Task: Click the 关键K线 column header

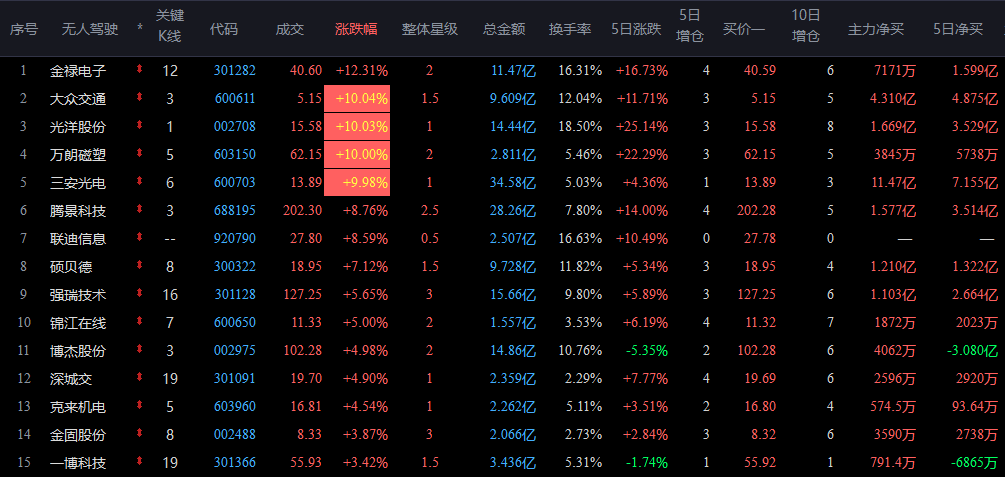Action: coord(170,26)
